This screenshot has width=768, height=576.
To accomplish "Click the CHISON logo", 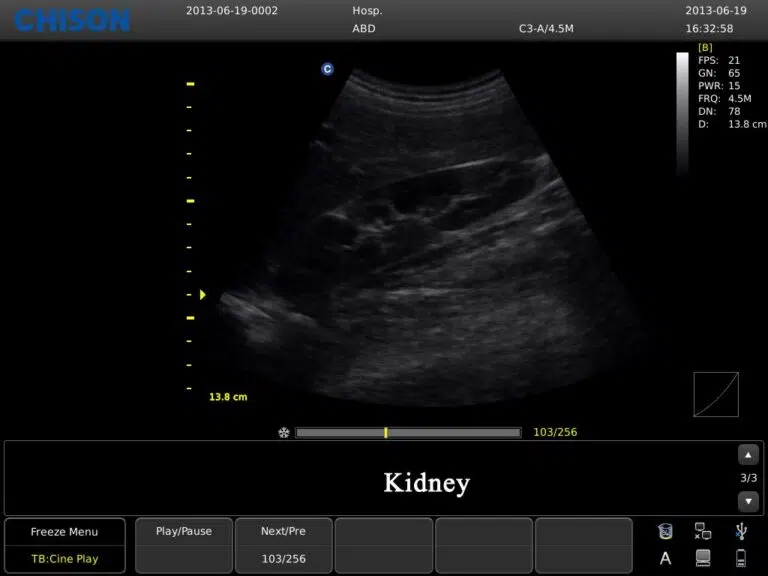I will tap(72, 19).
